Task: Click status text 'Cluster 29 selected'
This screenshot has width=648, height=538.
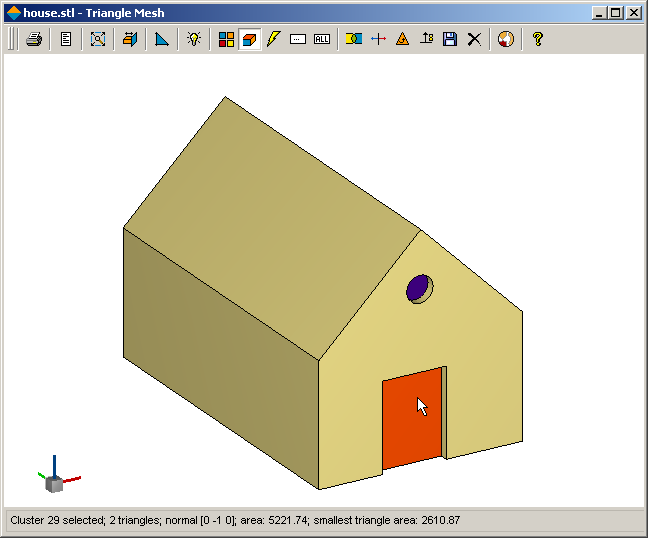Action: [x=57, y=520]
